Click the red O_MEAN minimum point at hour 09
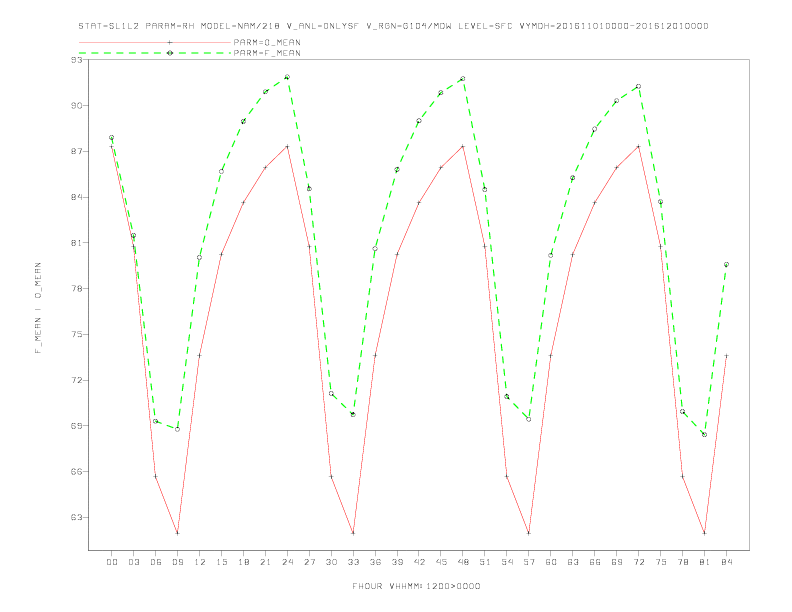The width and height of the screenshot is (792, 612). [x=177, y=533]
